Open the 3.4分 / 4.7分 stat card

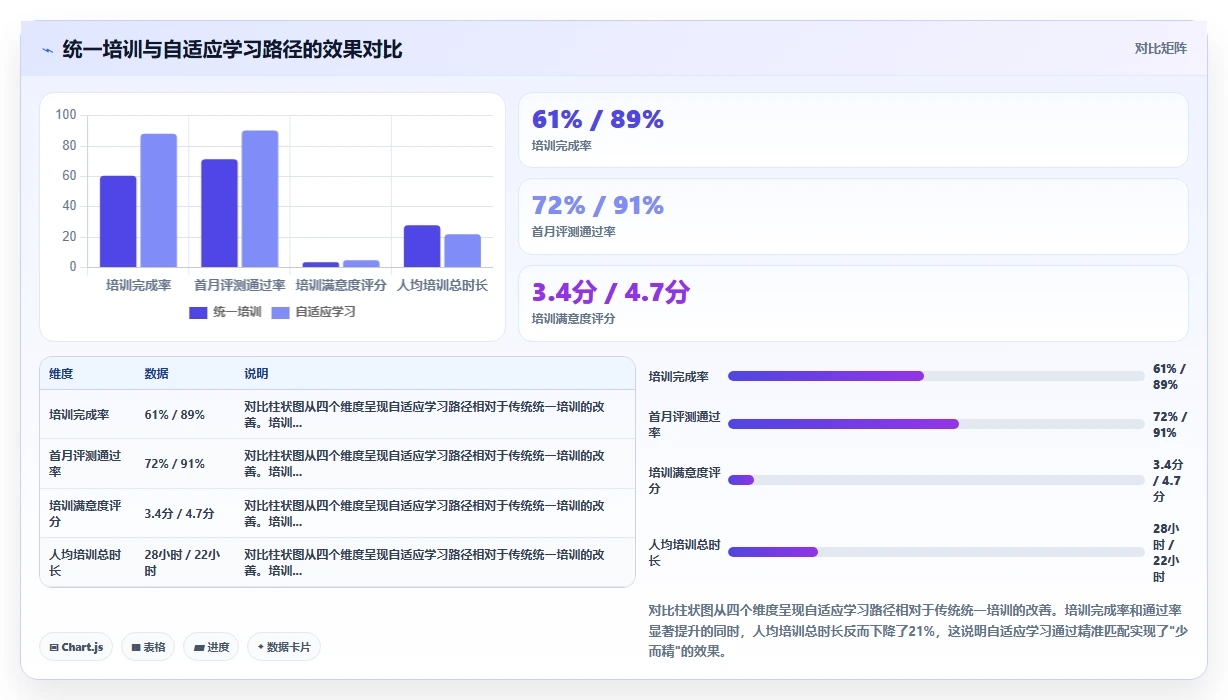pyautogui.click(x=853, y=303)
